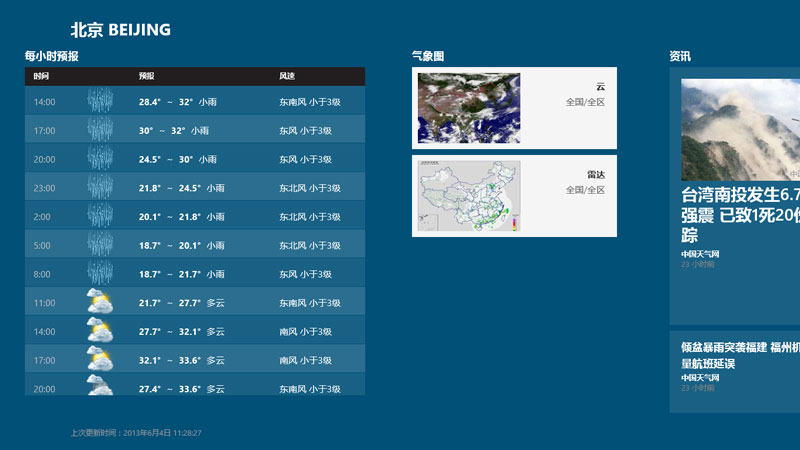Click the 时间 column header
The width and height of the screenshot is (800, 450).
[41, 77]
